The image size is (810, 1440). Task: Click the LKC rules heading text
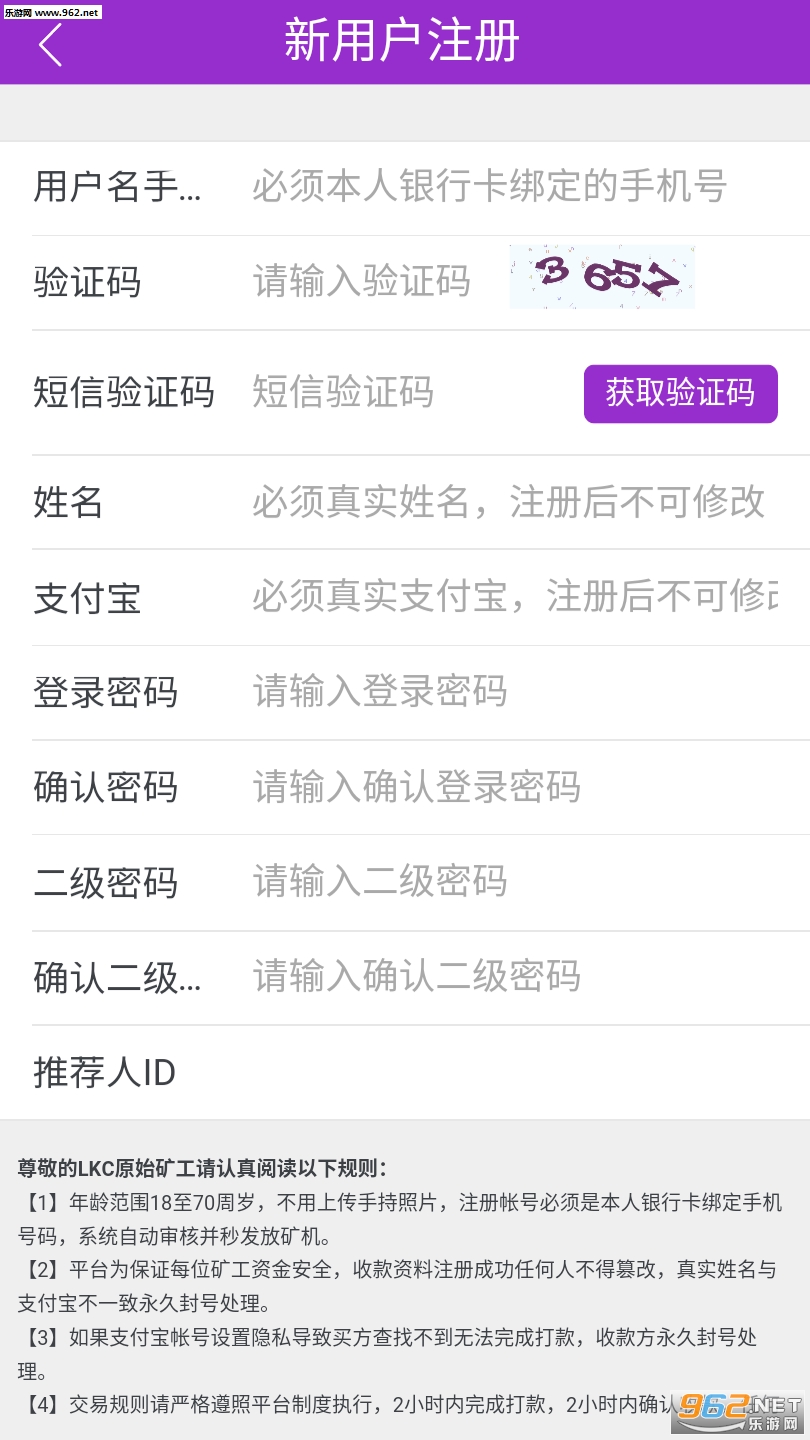(x=202, y=1167)
